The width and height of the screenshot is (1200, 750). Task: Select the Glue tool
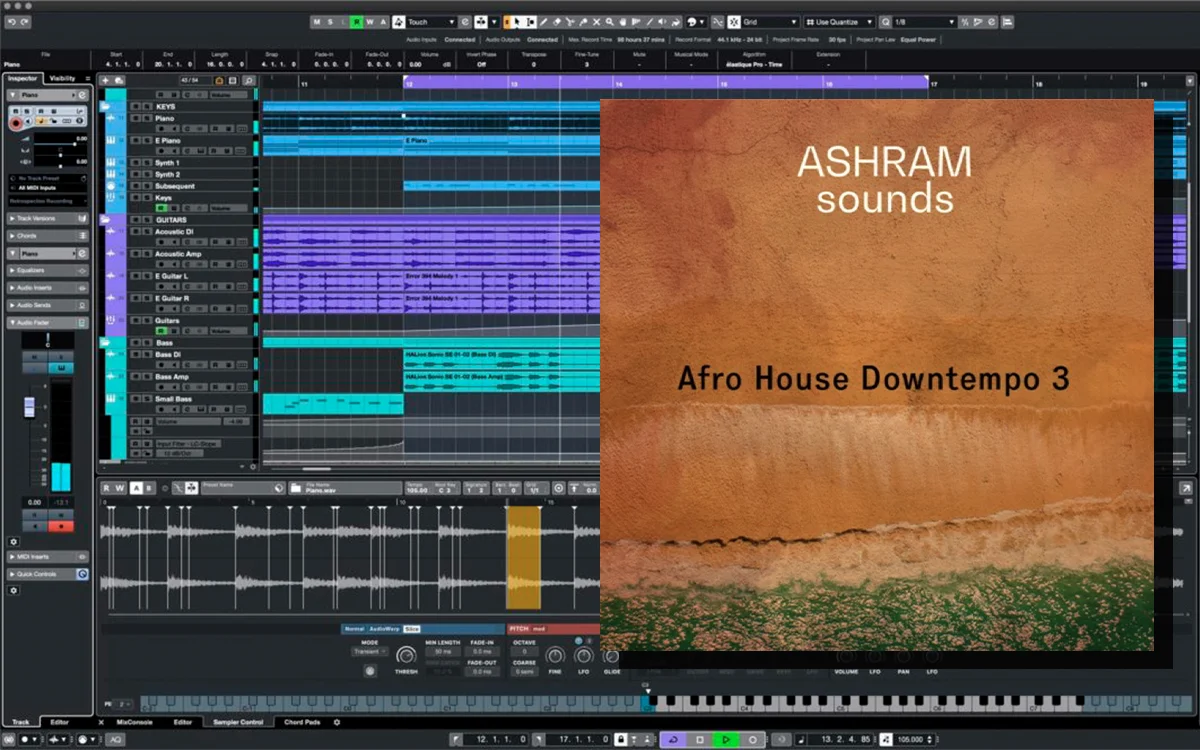[x=583, y=22]
